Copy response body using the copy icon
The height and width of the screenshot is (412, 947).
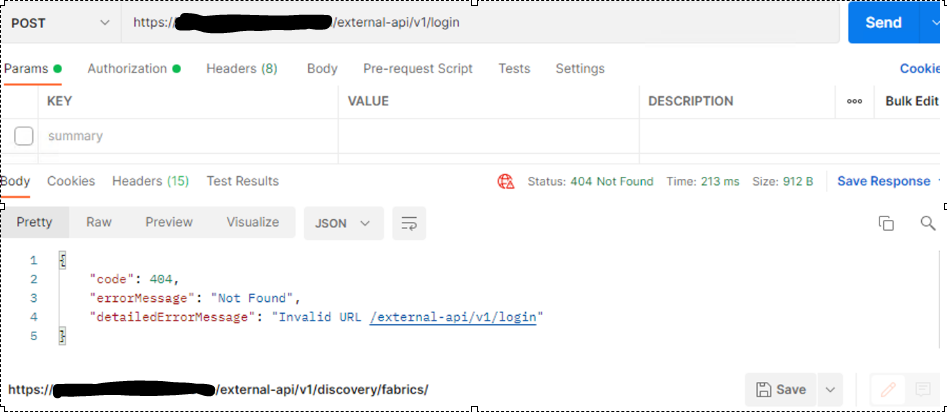885,223
